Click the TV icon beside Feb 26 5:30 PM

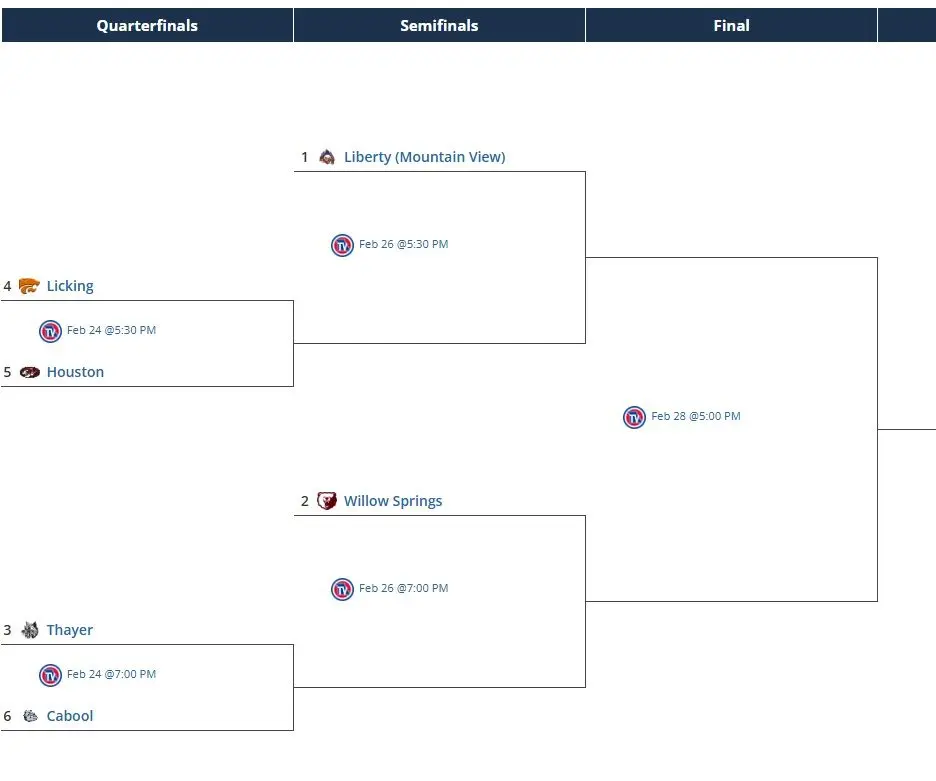pyautogui.click(x=342, y=245)
